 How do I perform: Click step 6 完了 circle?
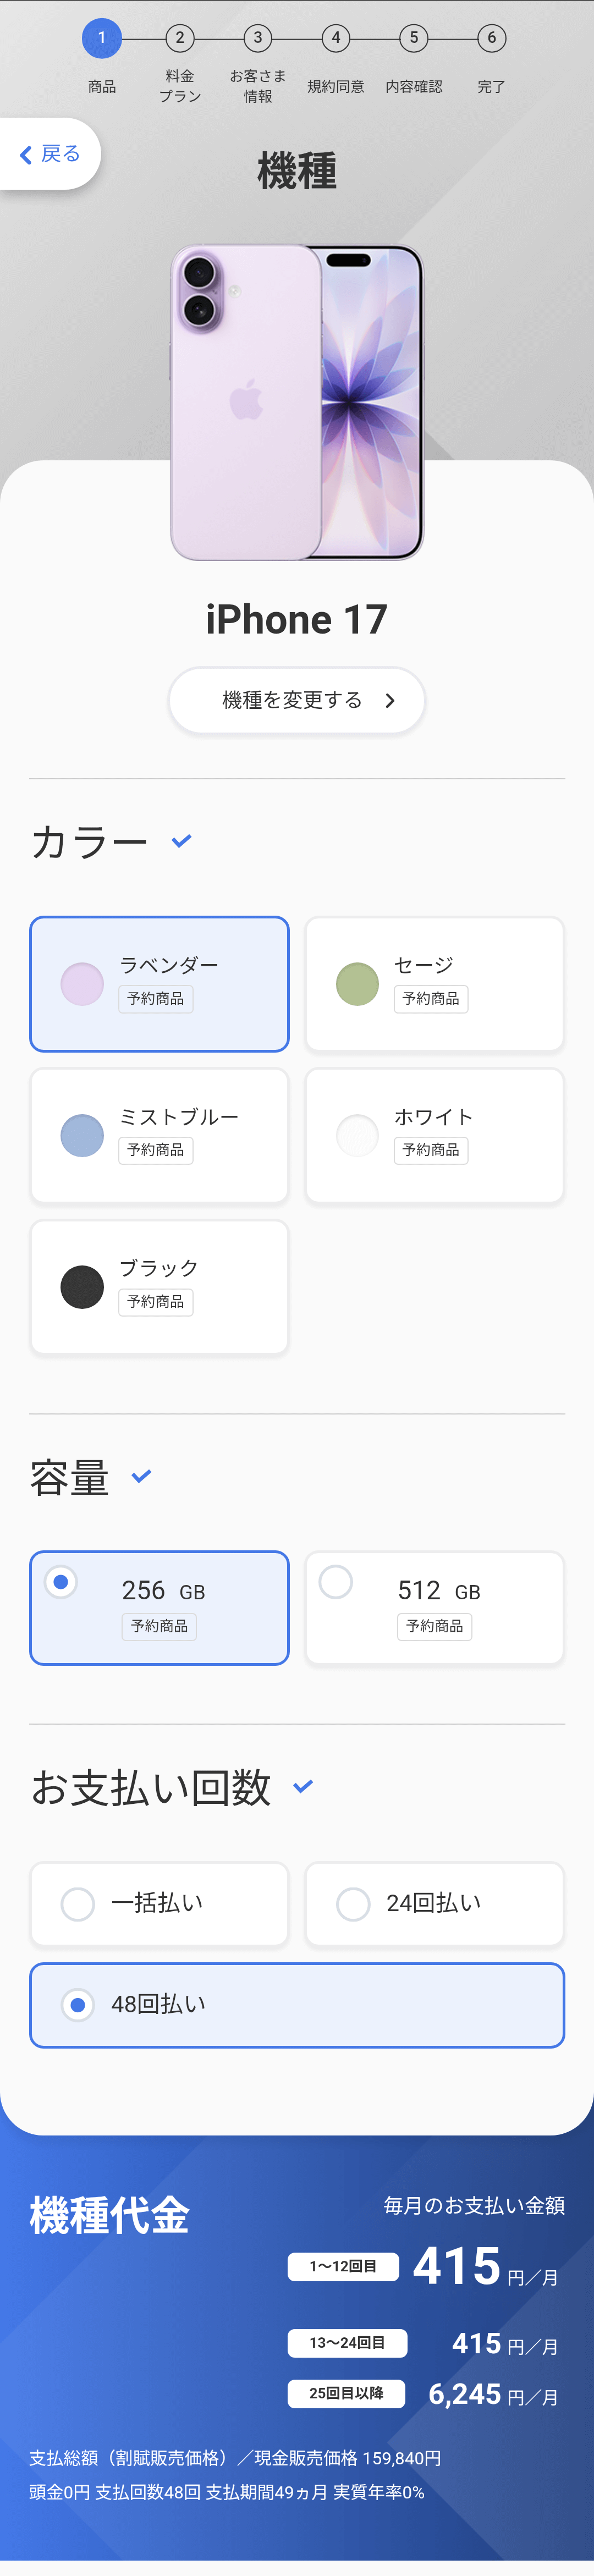(491, 39)
